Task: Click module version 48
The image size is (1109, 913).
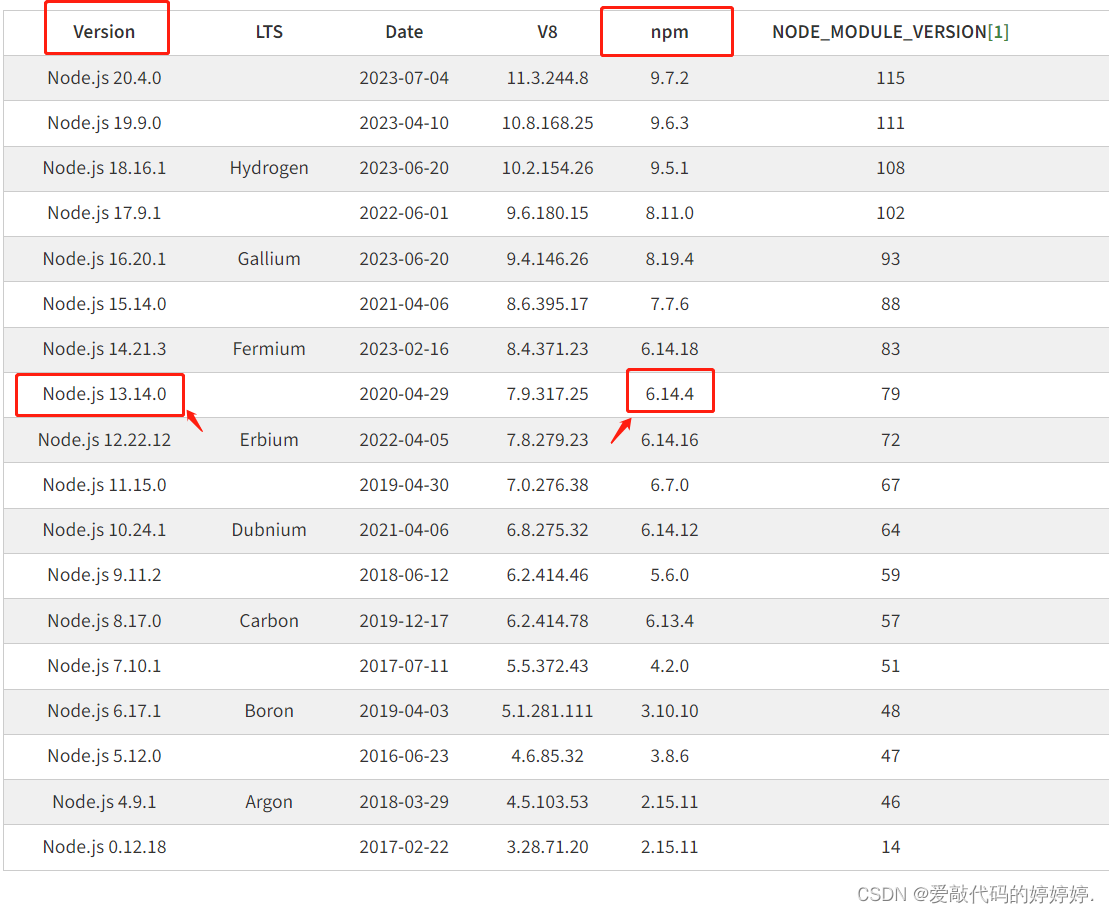Action: pyautogui.click(x=890, y=711)
